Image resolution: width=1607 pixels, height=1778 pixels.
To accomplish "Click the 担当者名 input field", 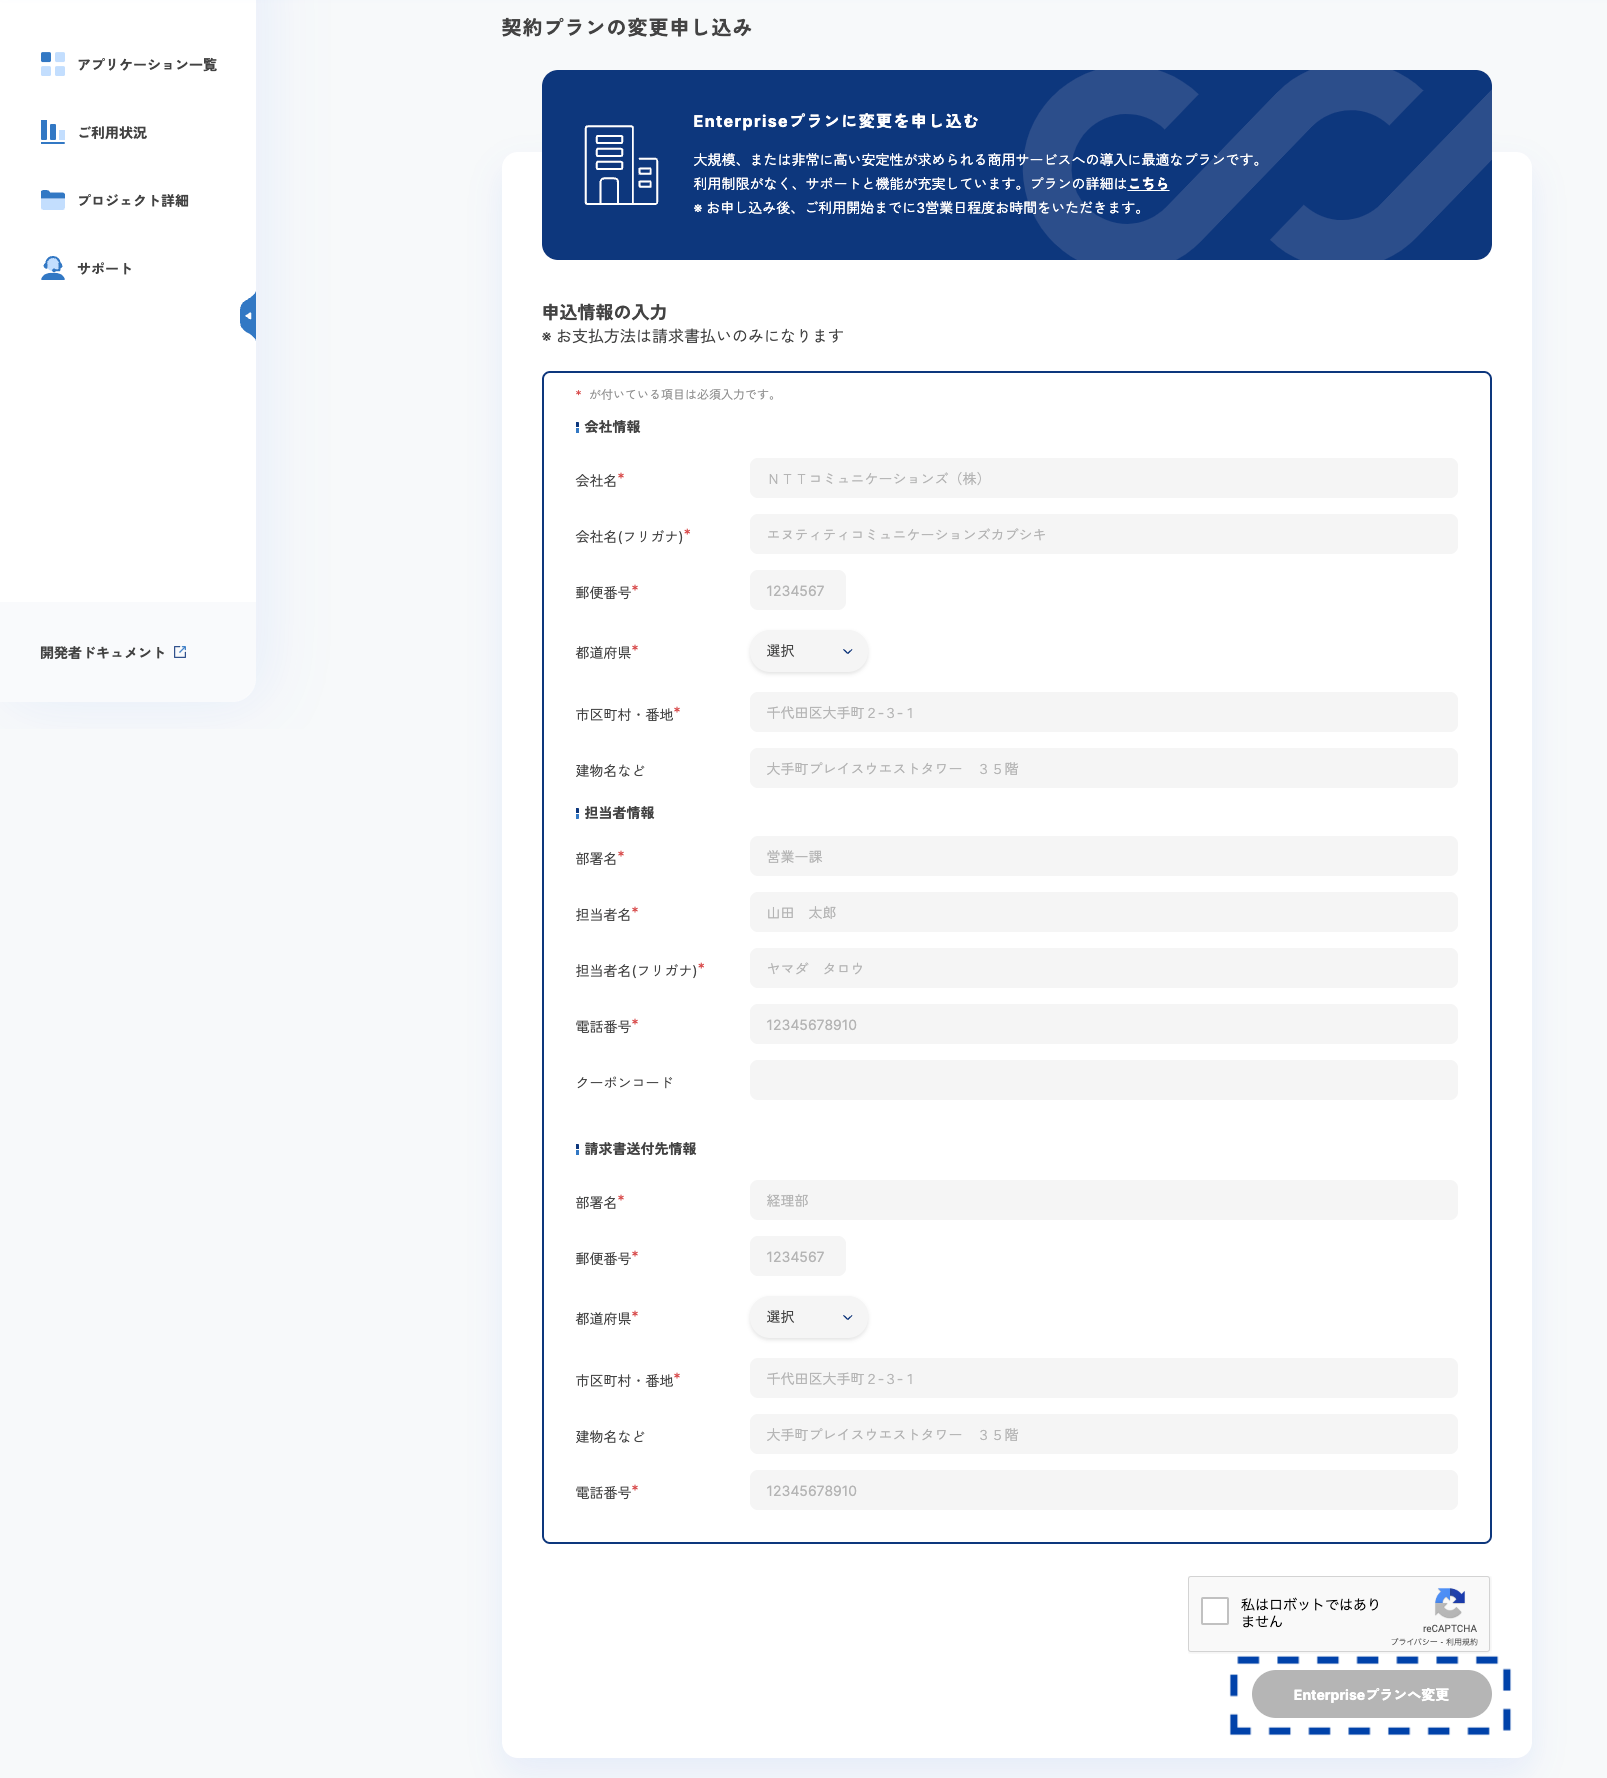I will (x=1103, y=912).
